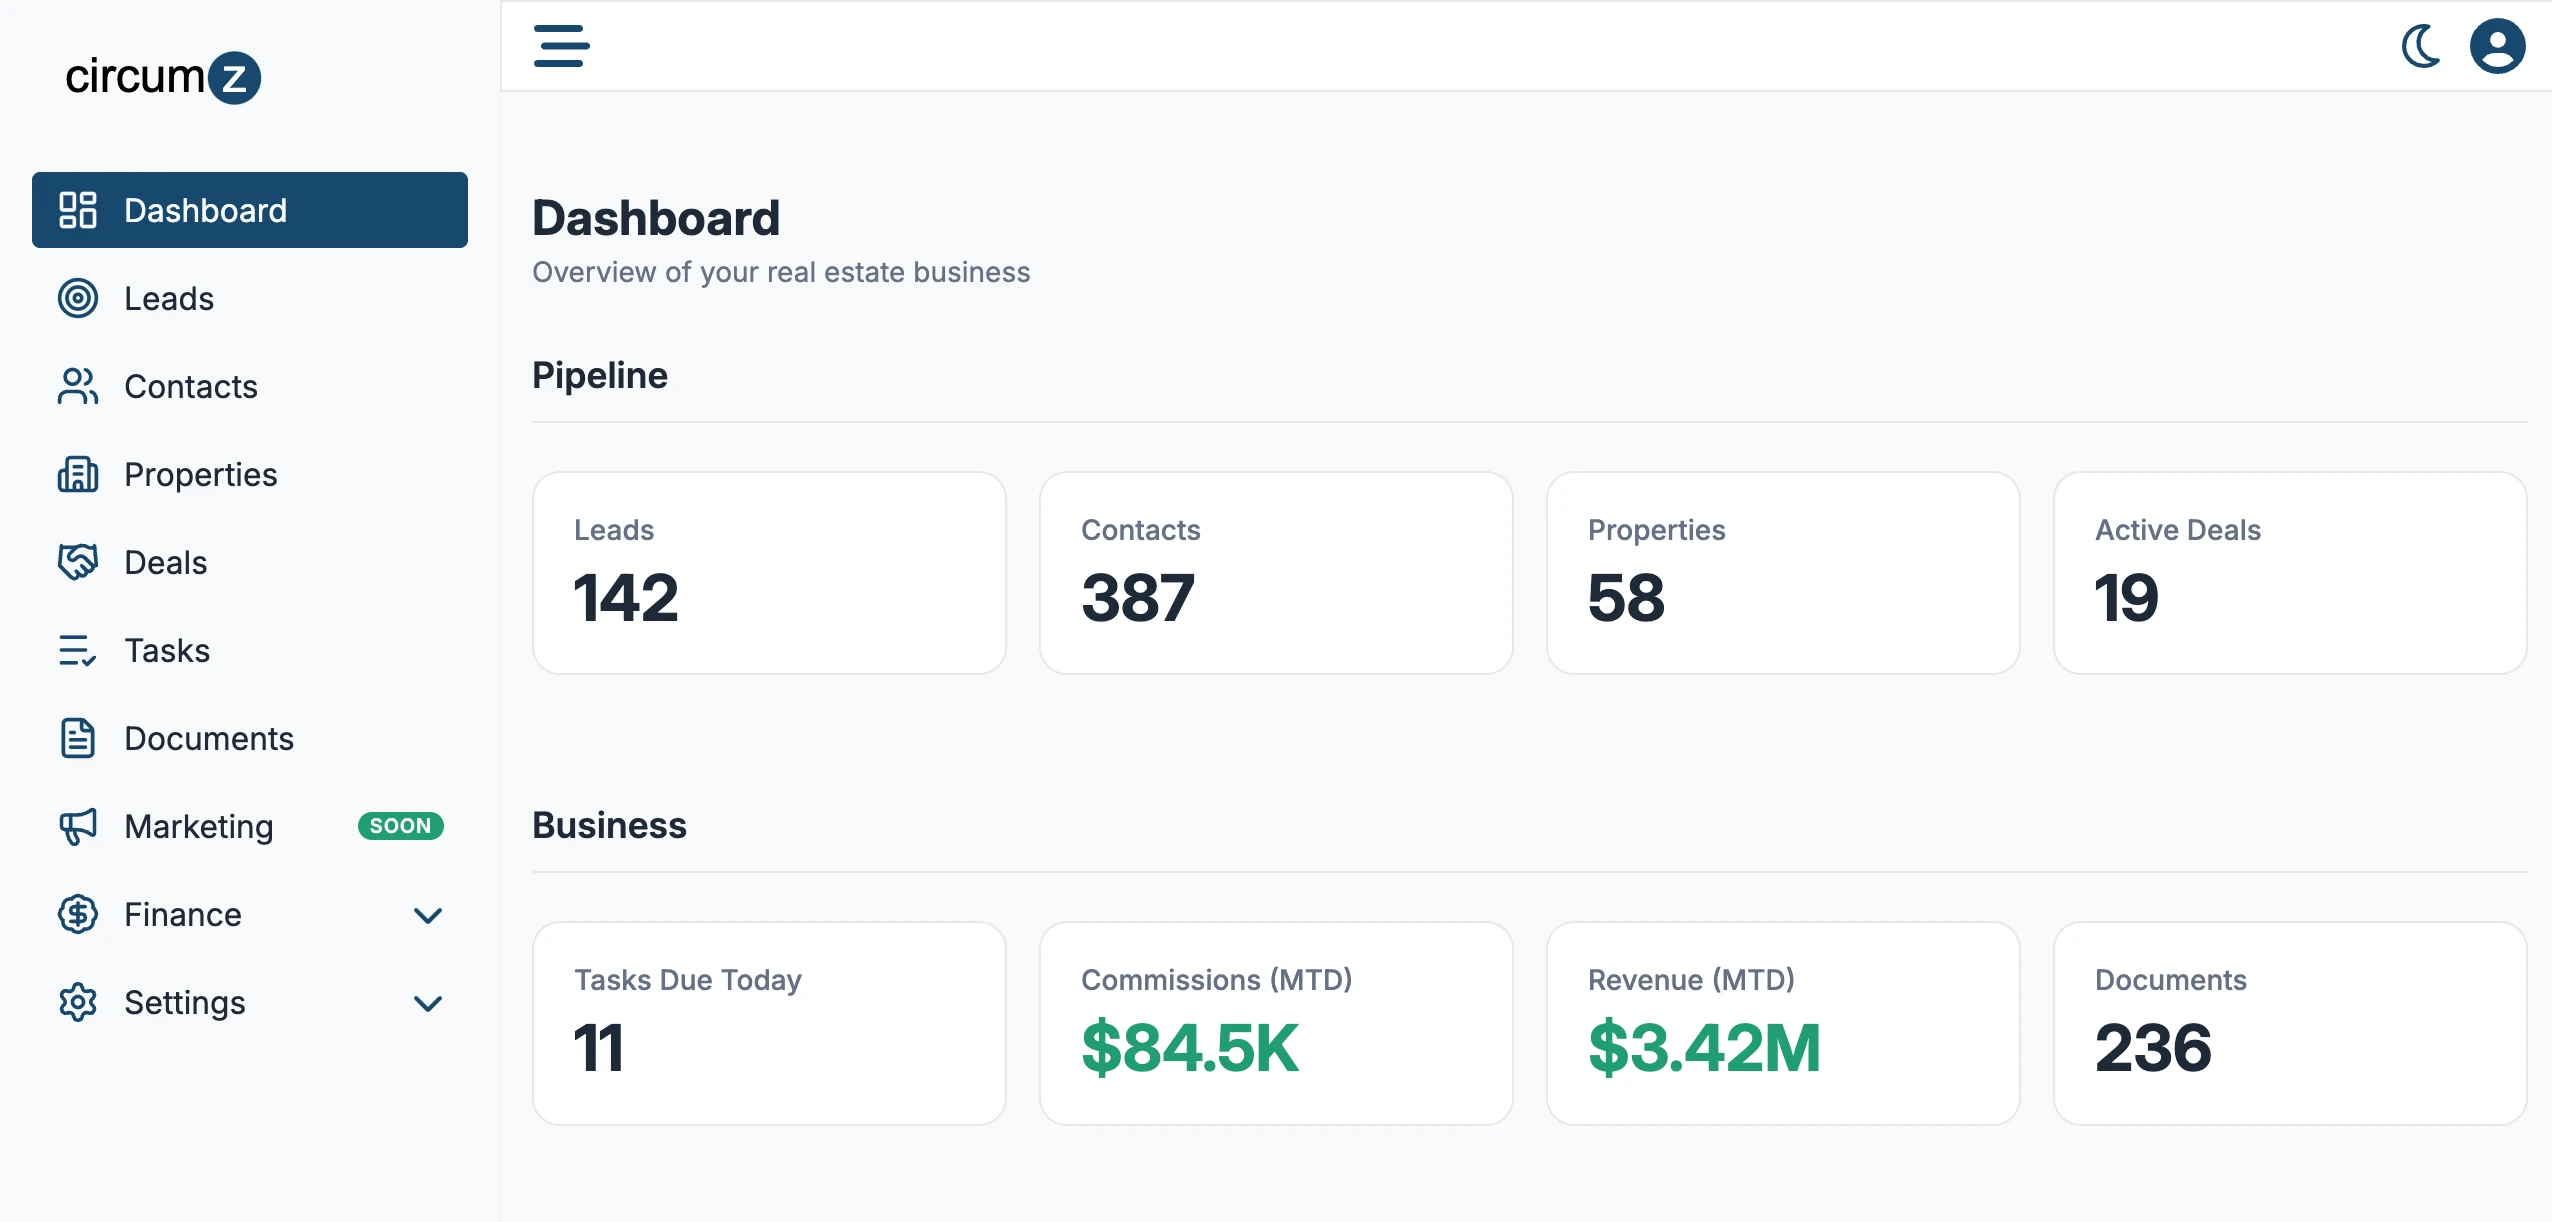Click the Finance dollar badge icon
This screenshot has width=2552, height=1222.
coord(78,914)
